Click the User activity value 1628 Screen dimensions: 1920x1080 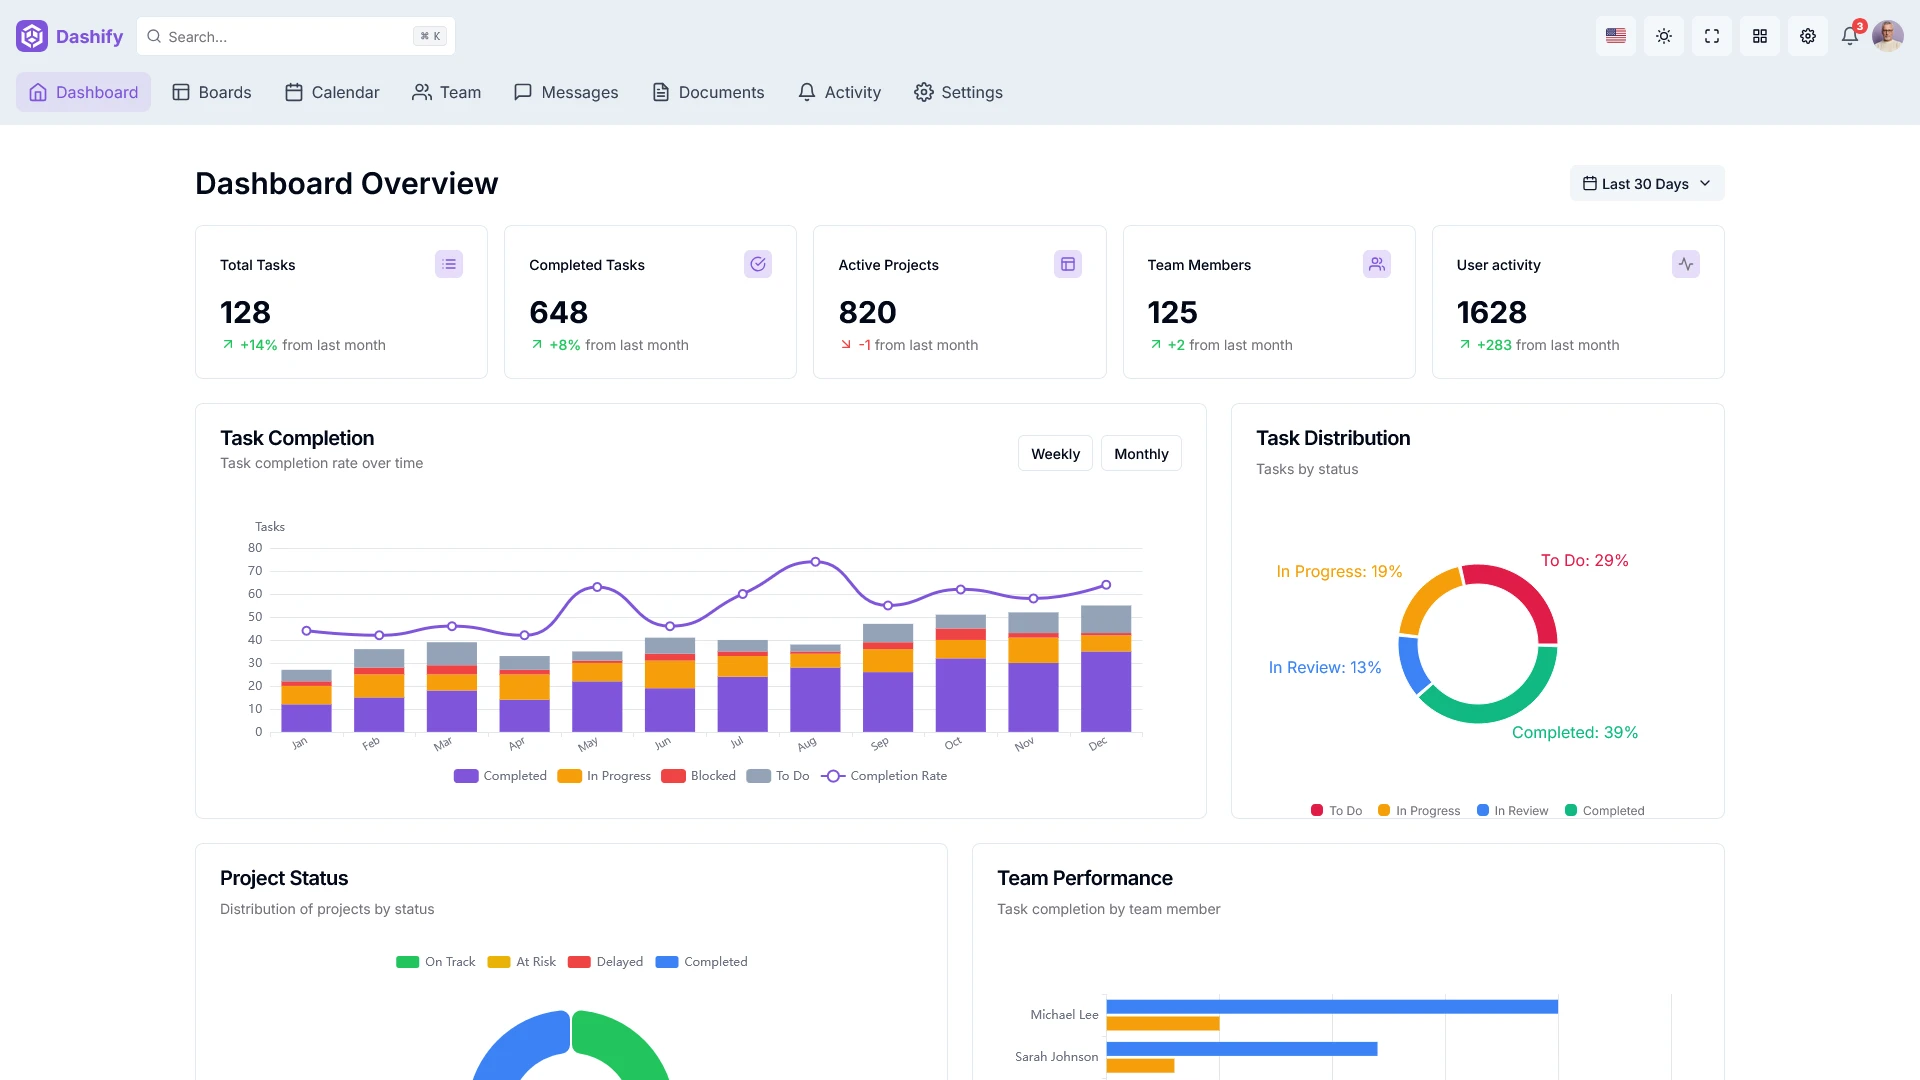(1491, 312)
